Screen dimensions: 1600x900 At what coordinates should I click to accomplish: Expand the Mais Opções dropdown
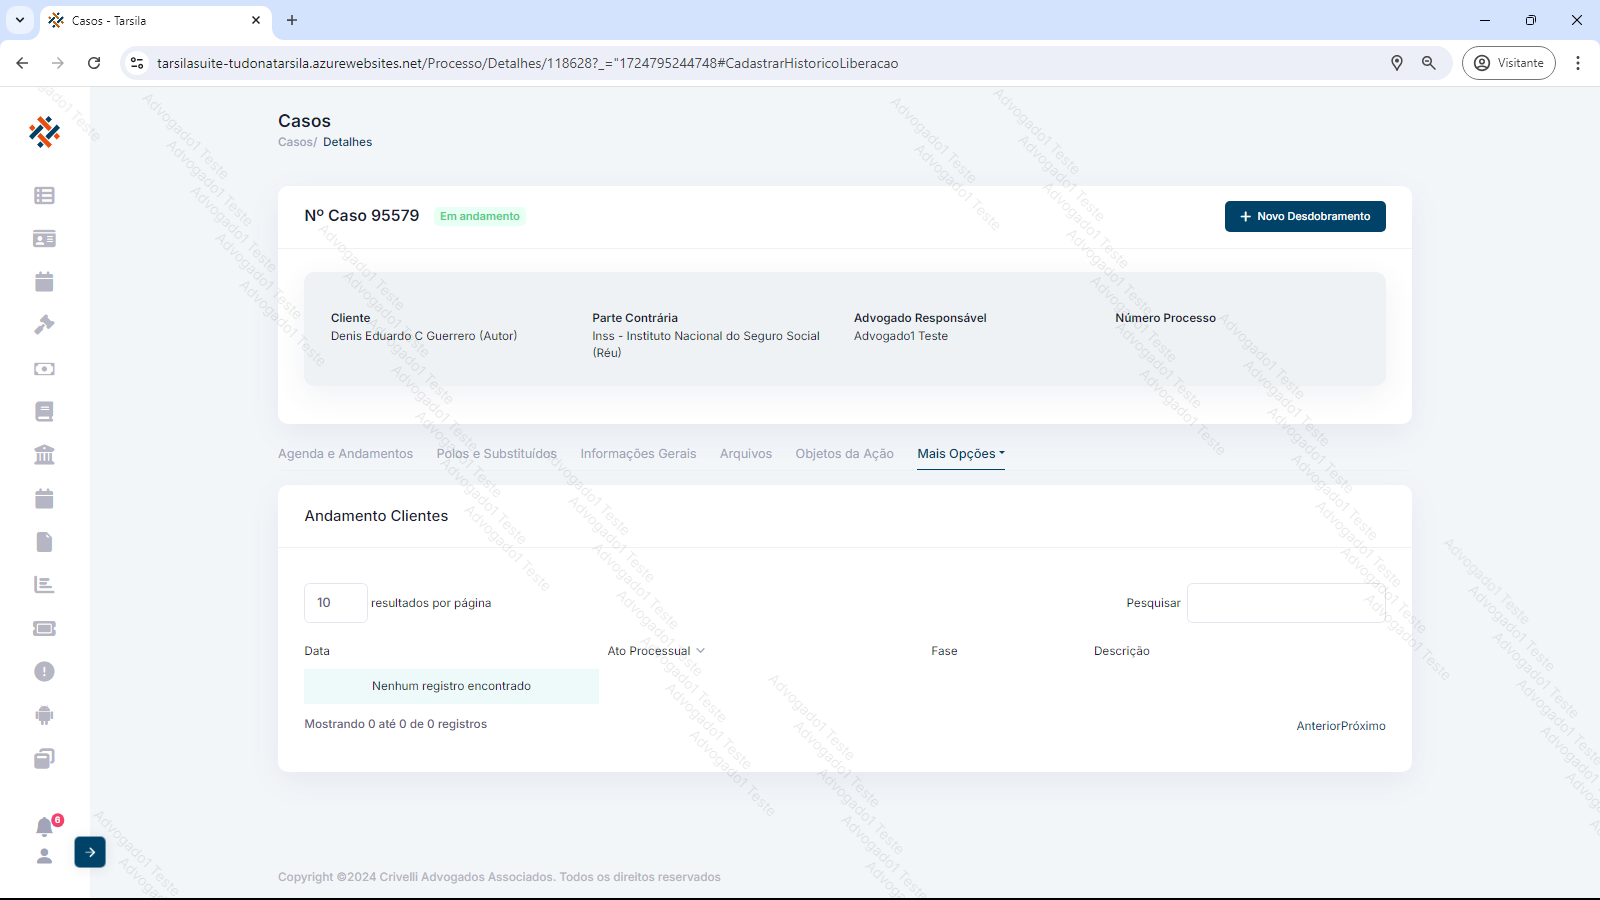pyautogui.click(x=960, y=454)
